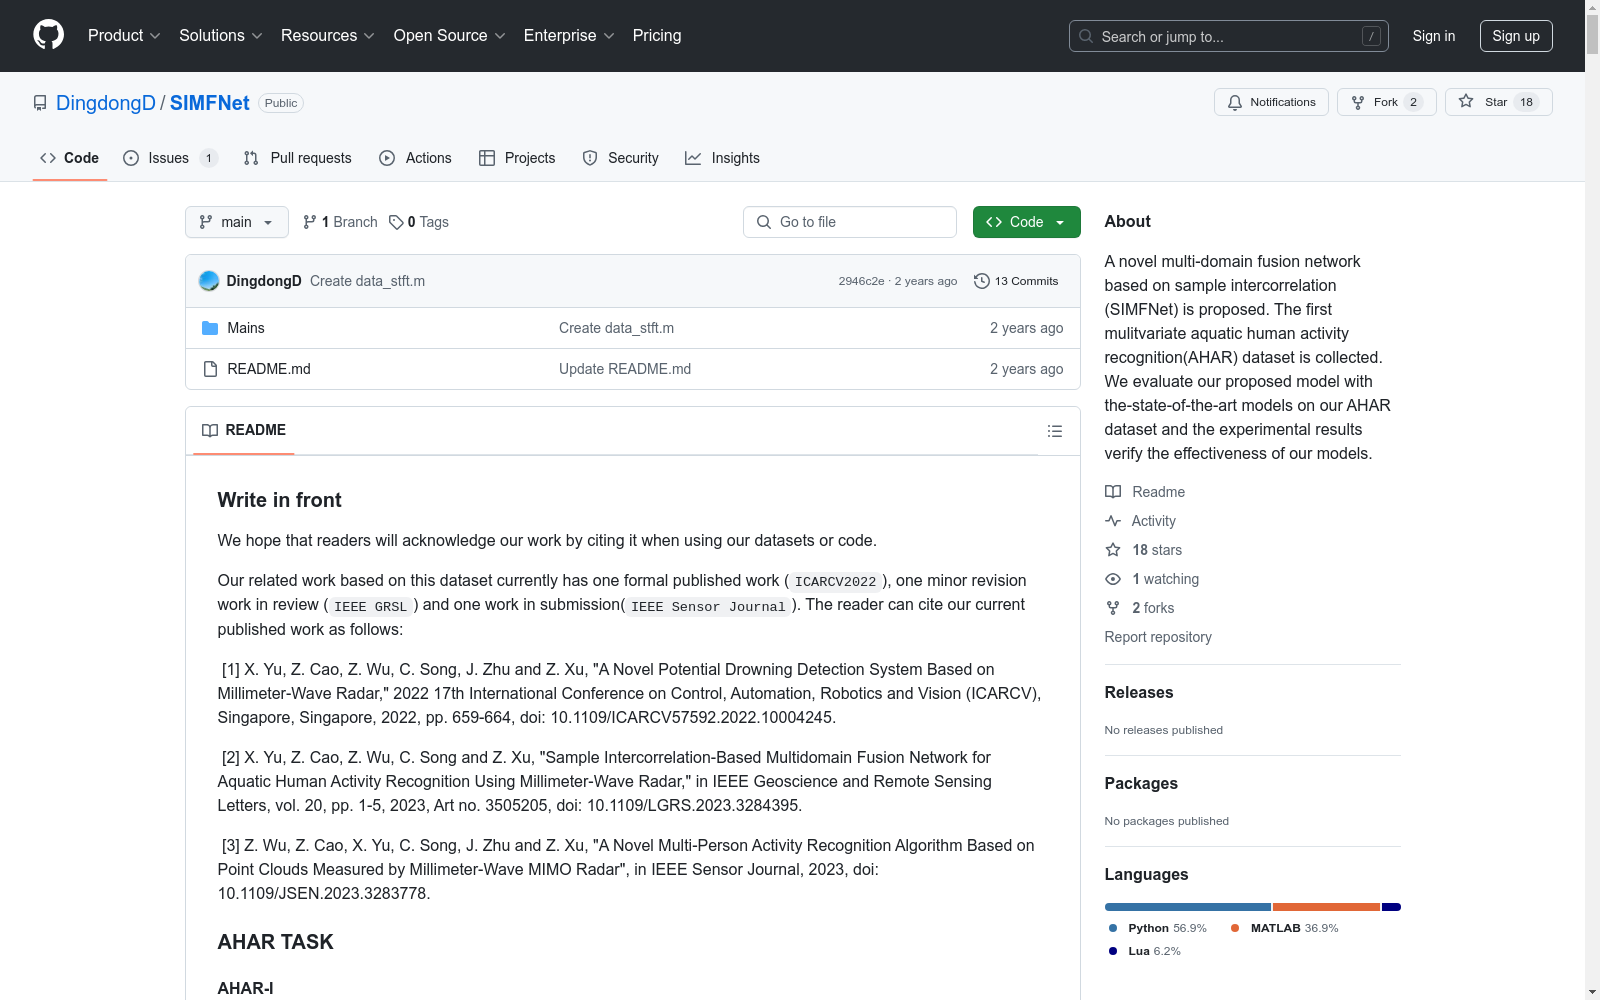1600x1000 pixels.
Task: Click the 1 watching link
Action: click(x=1164, y=579)
